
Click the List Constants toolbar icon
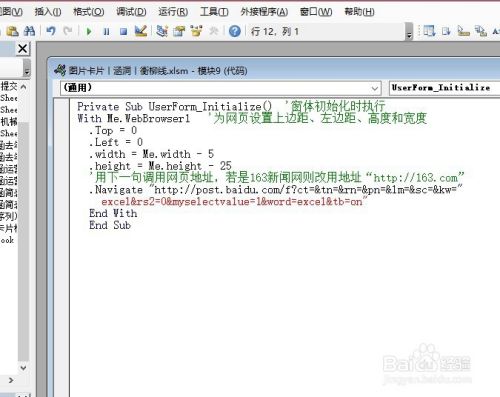click(446, 31)
